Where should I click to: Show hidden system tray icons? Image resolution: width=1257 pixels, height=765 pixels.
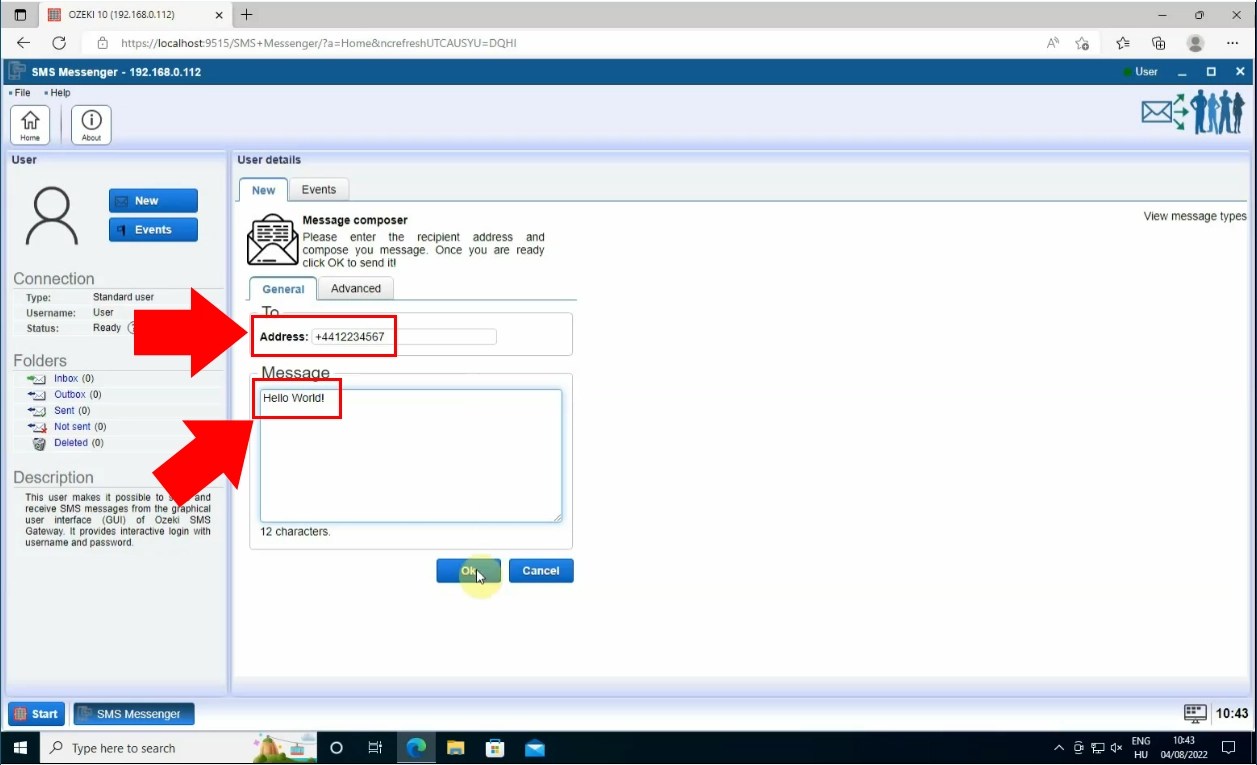point(1059,748)
